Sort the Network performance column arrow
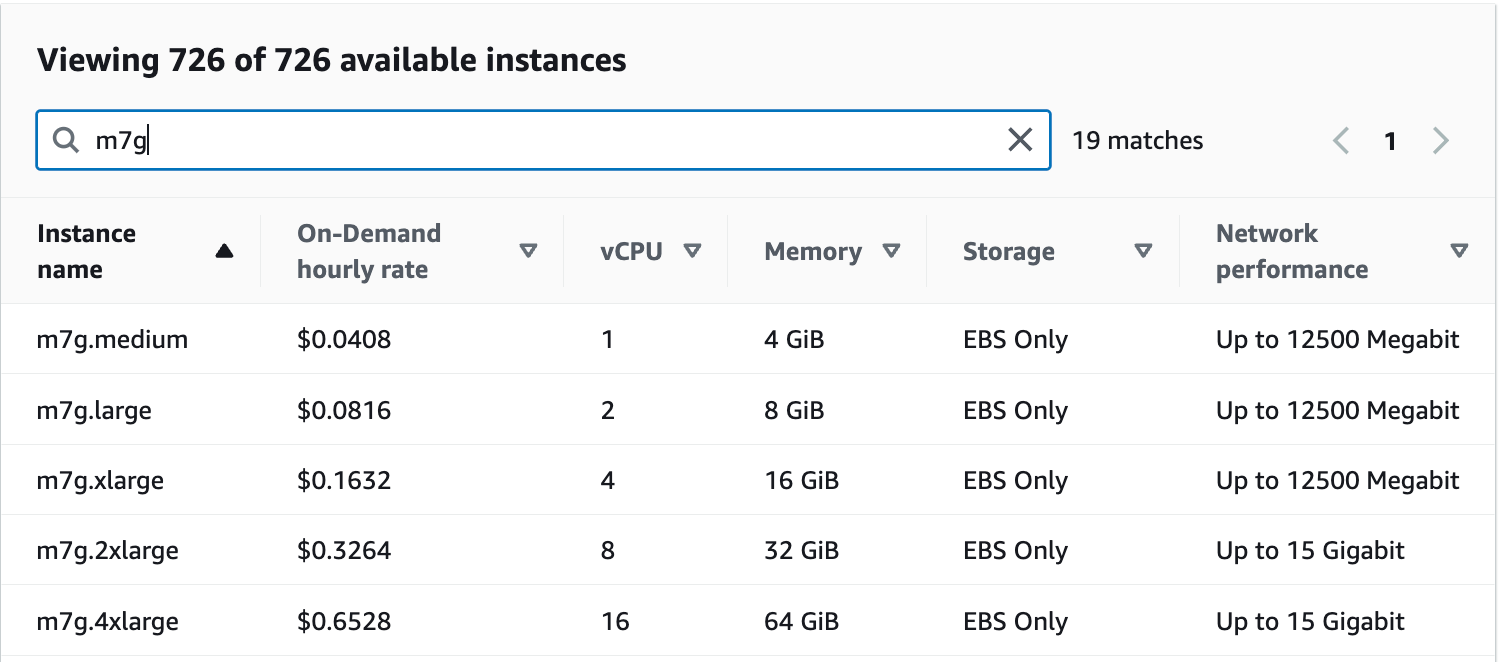 tap(1460, 252)
